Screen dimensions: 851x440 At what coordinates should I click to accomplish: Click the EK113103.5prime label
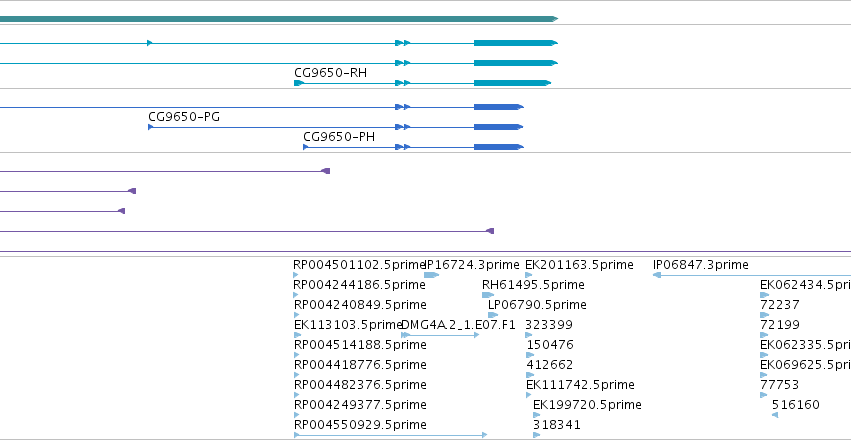(348, 325)
